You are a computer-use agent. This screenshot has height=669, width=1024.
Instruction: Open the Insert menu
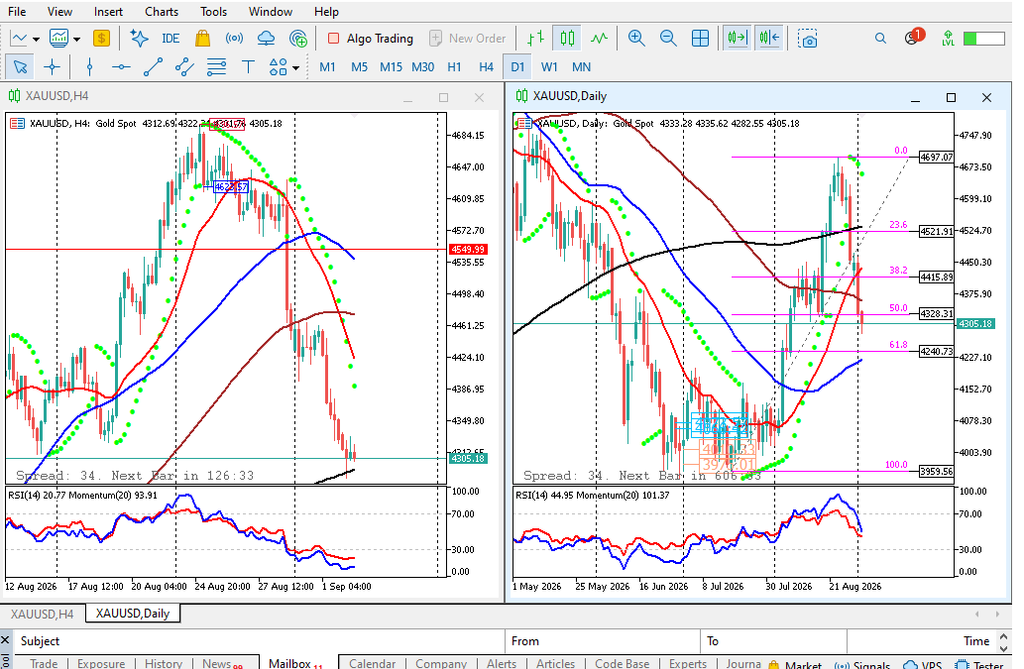click(x=108, y=12)
